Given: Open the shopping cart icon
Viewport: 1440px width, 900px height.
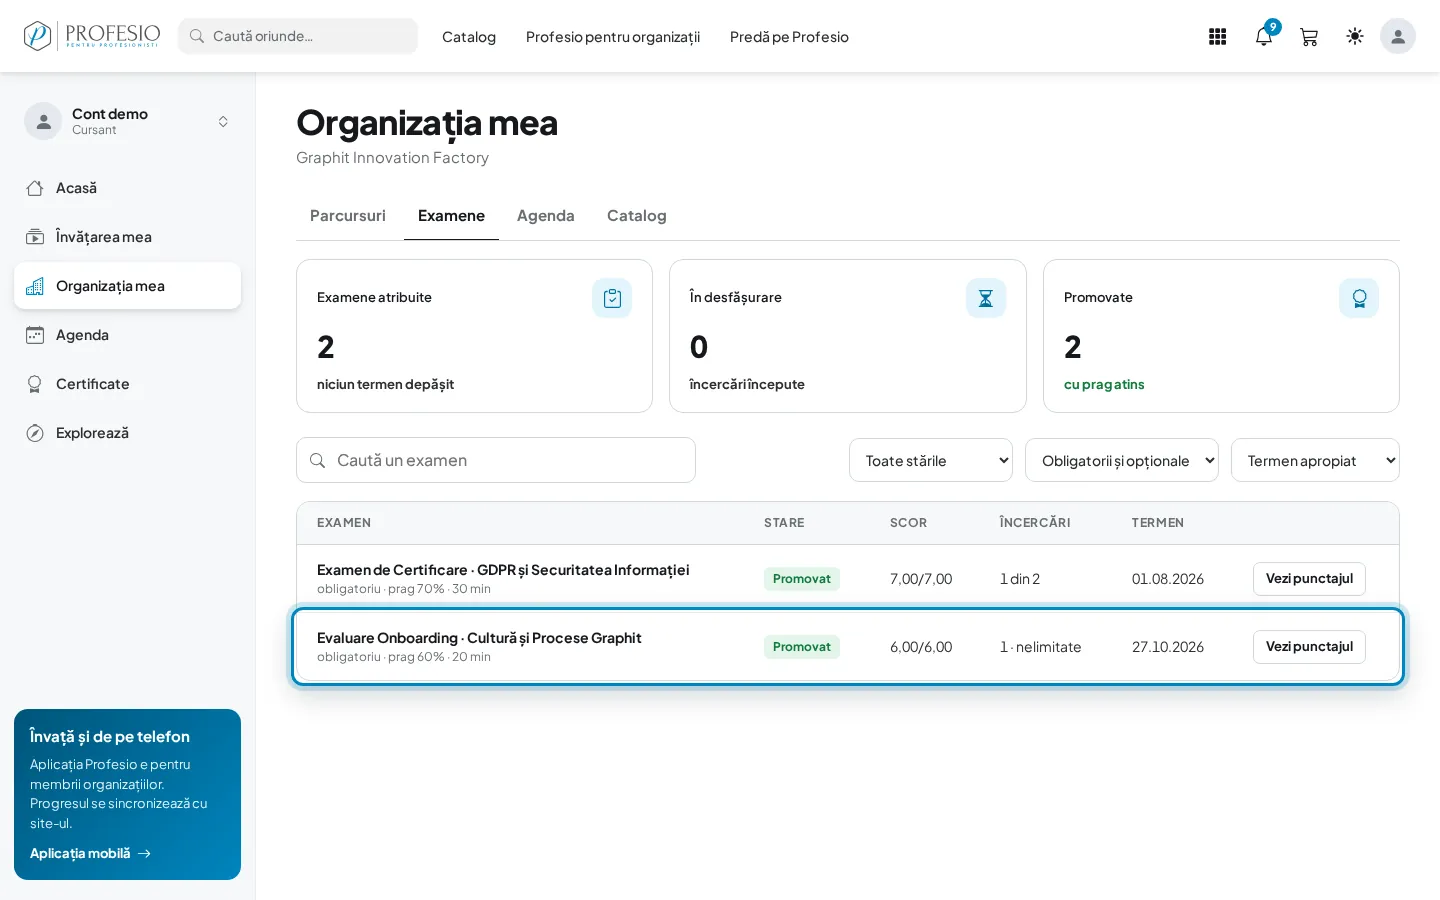Looking at the screenshot, I should [1309, 37].
